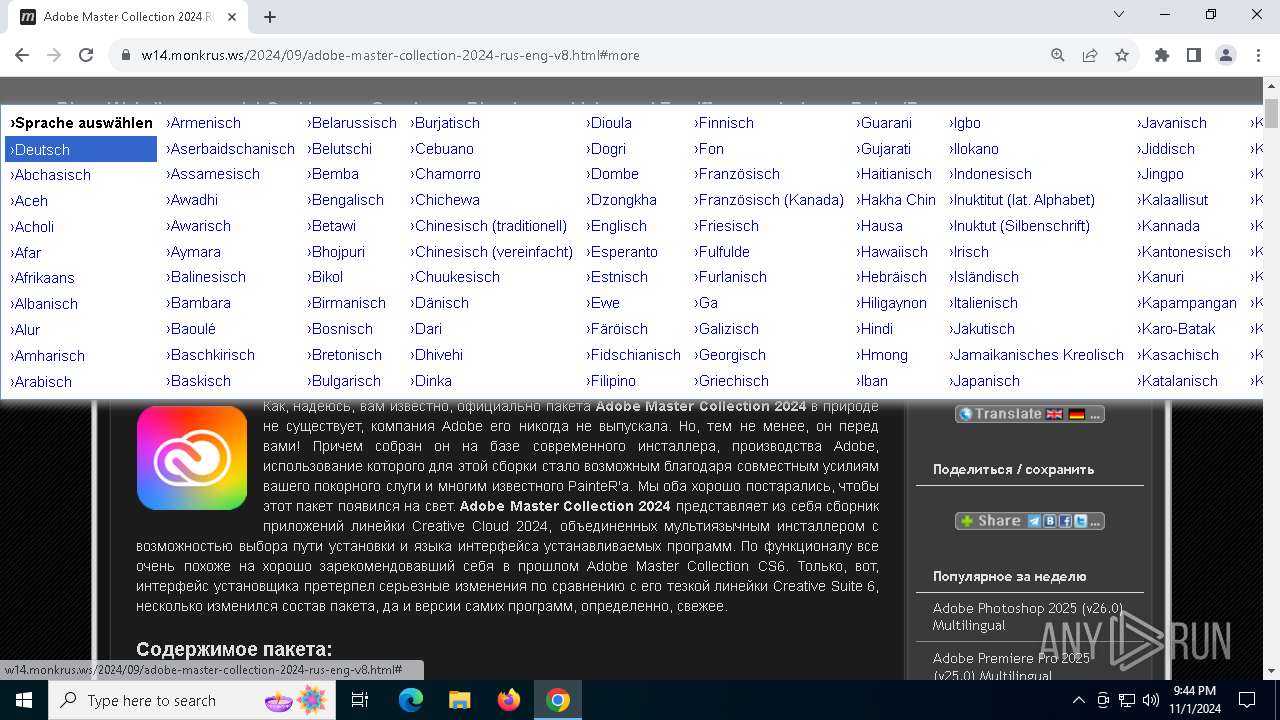Screen dimensions: 1280x720
Task: Select Albanisch in the language menu
Action: click(43, 304)
